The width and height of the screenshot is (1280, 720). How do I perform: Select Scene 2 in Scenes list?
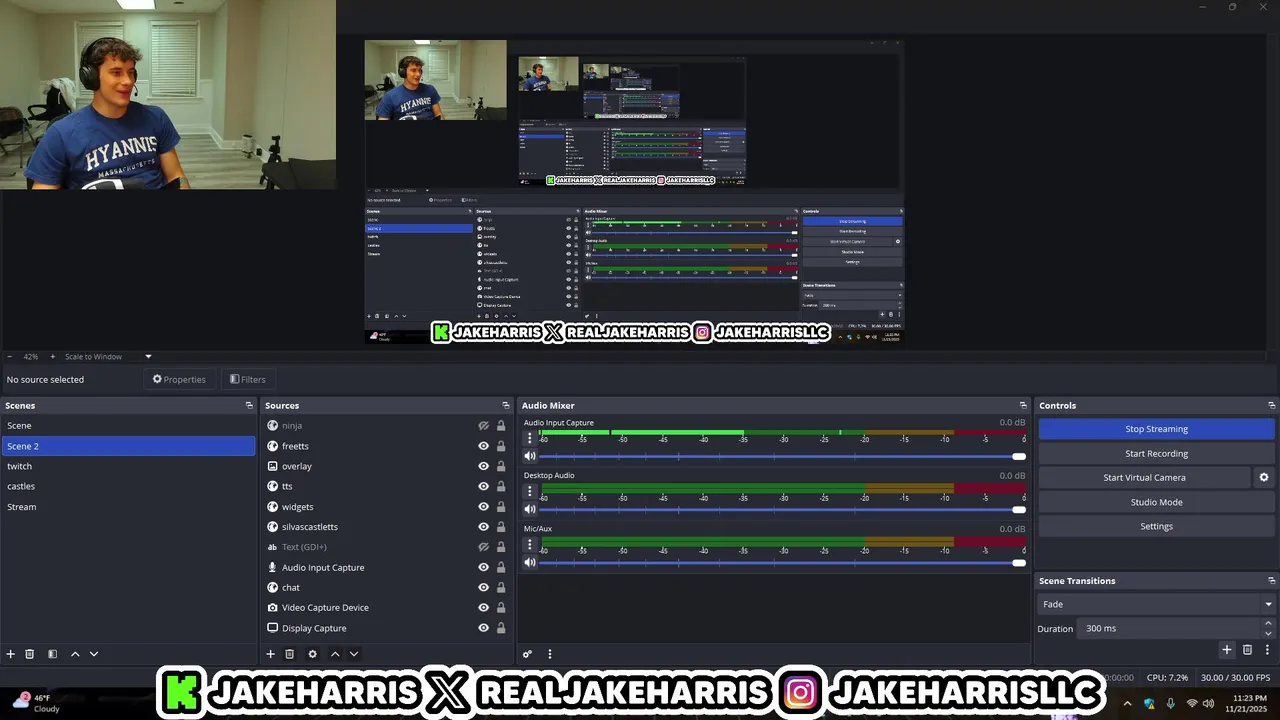coord(128,446)
